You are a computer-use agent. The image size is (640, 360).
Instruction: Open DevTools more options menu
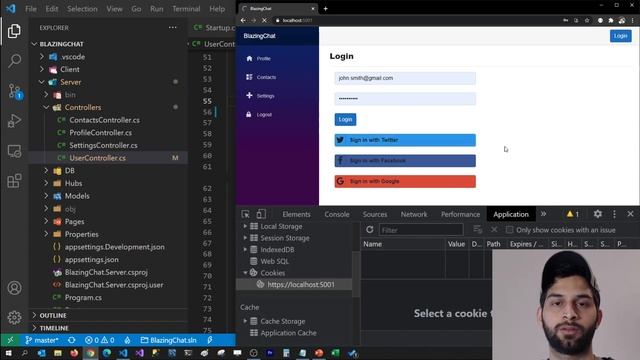pyautogui.click(x=614, y=214)
